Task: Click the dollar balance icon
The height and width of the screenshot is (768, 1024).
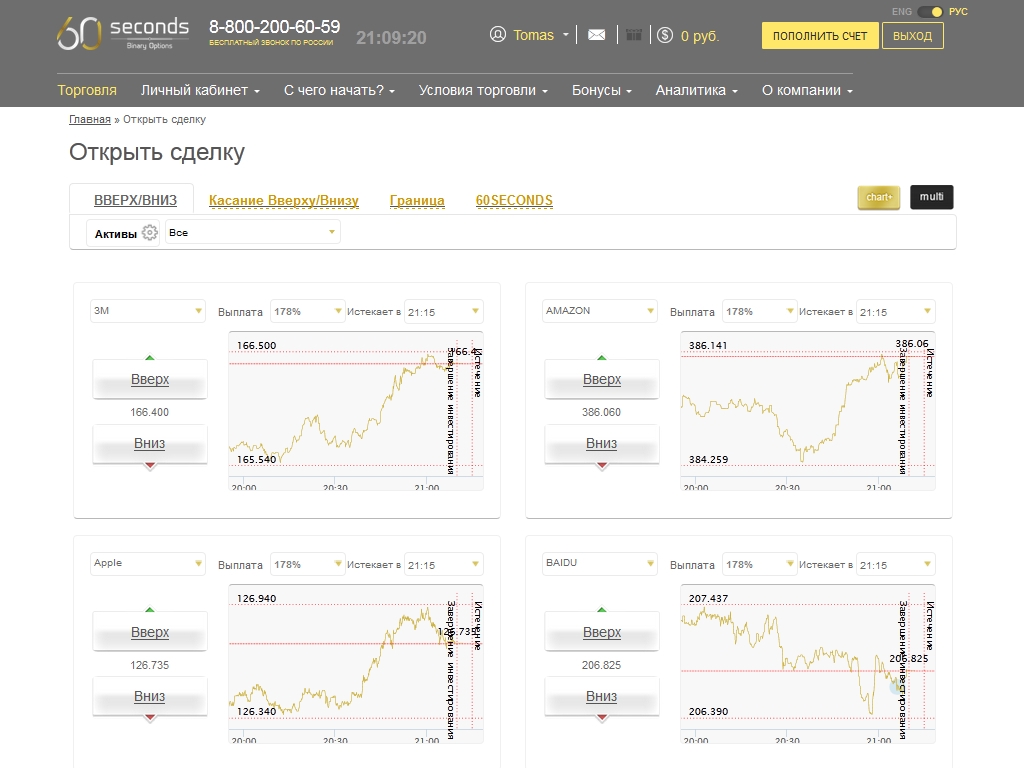Action: point(665,35)
